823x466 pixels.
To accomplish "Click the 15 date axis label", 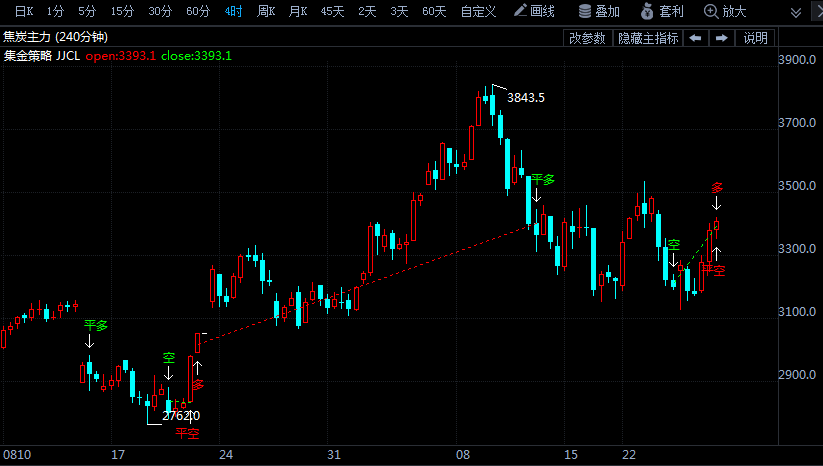I will 571,455.
